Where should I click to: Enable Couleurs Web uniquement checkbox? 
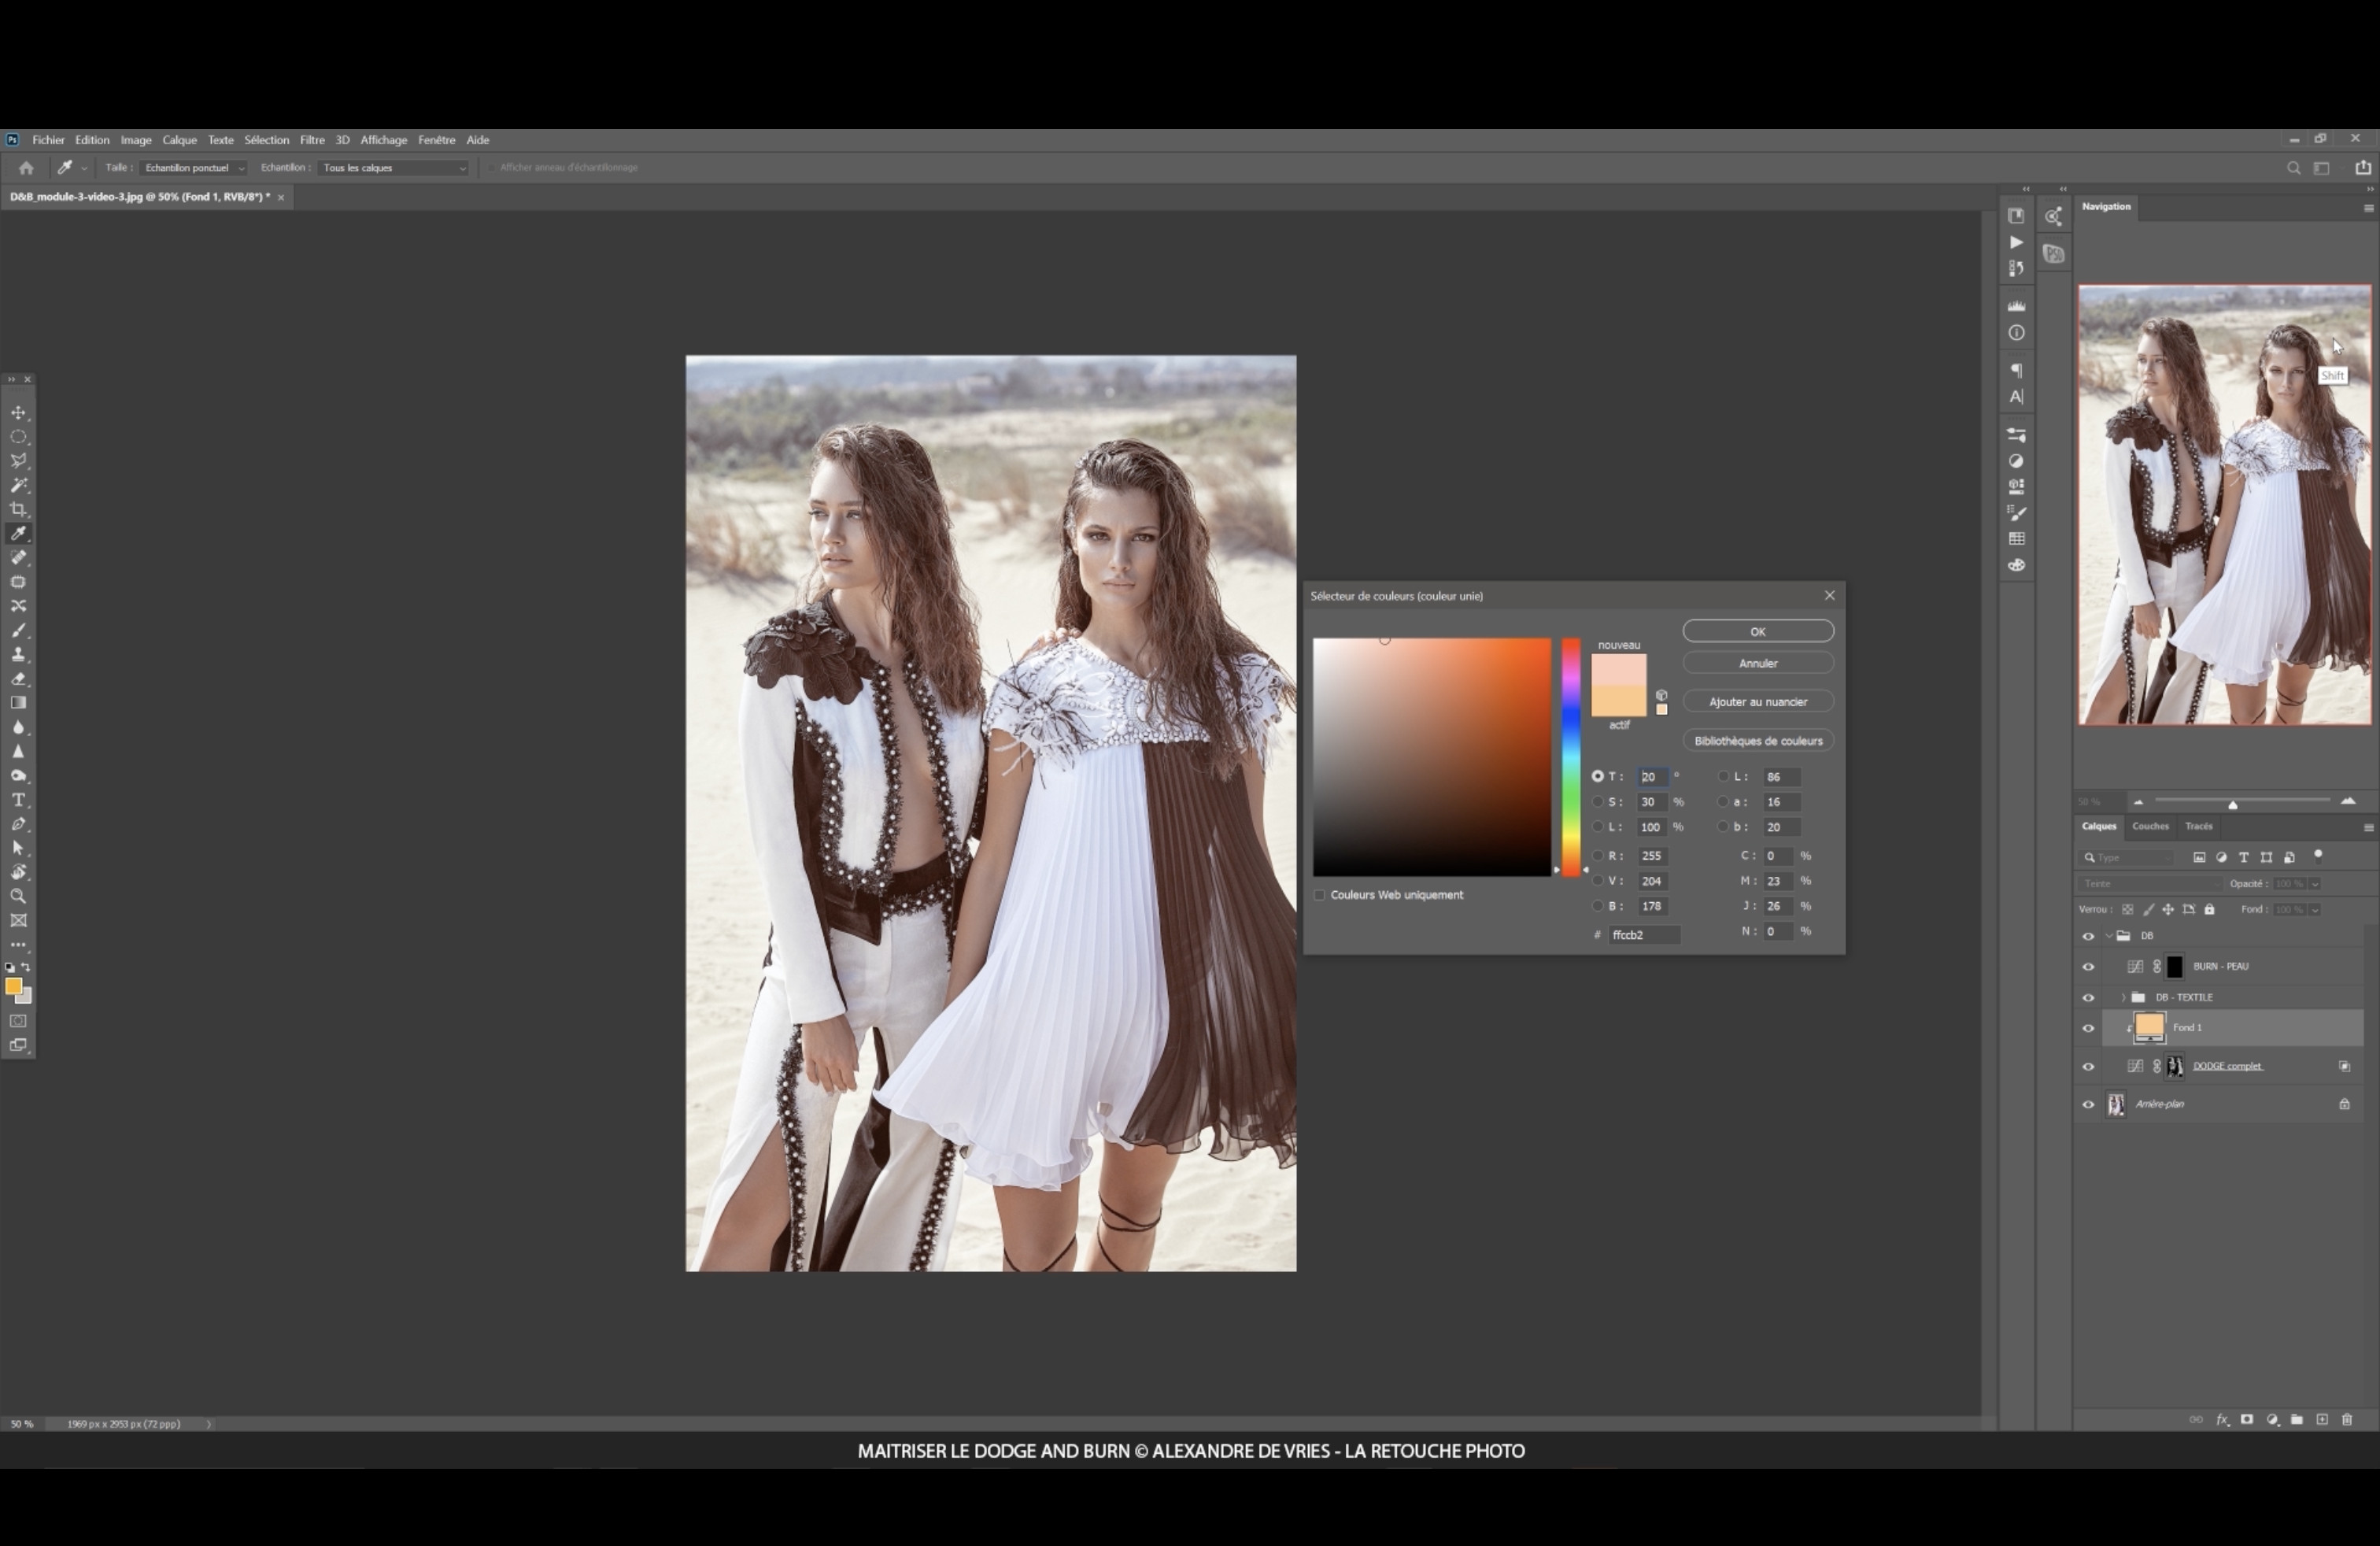coord(1320,895)
